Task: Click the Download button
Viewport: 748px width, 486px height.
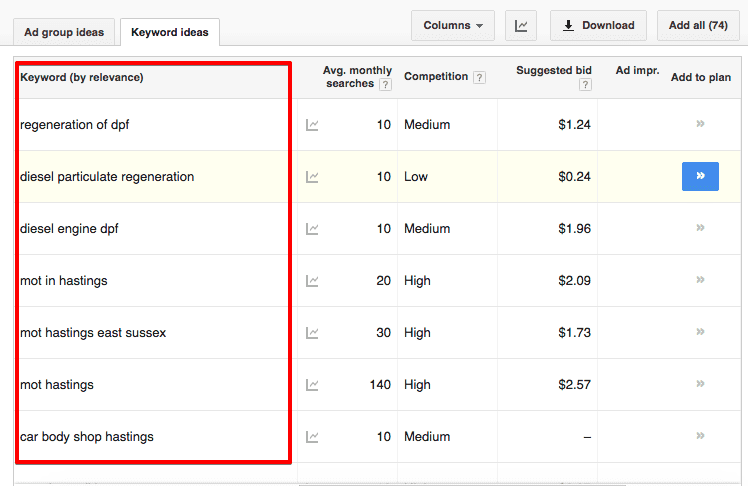Action: pos(598,26)
